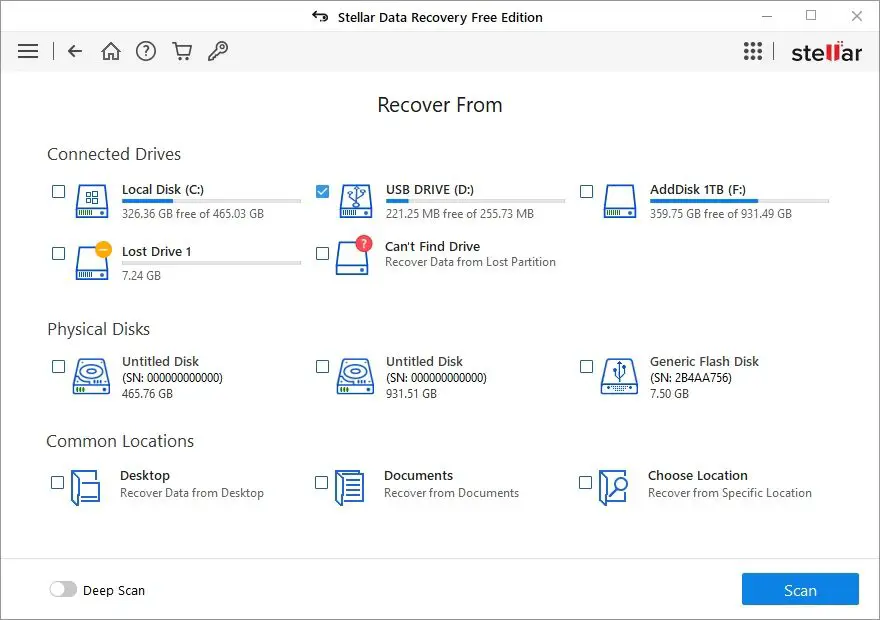880x620 pixels.
Task: Click the AddDisk 1TB (F:) usage bar
Action: pos(739,201)
